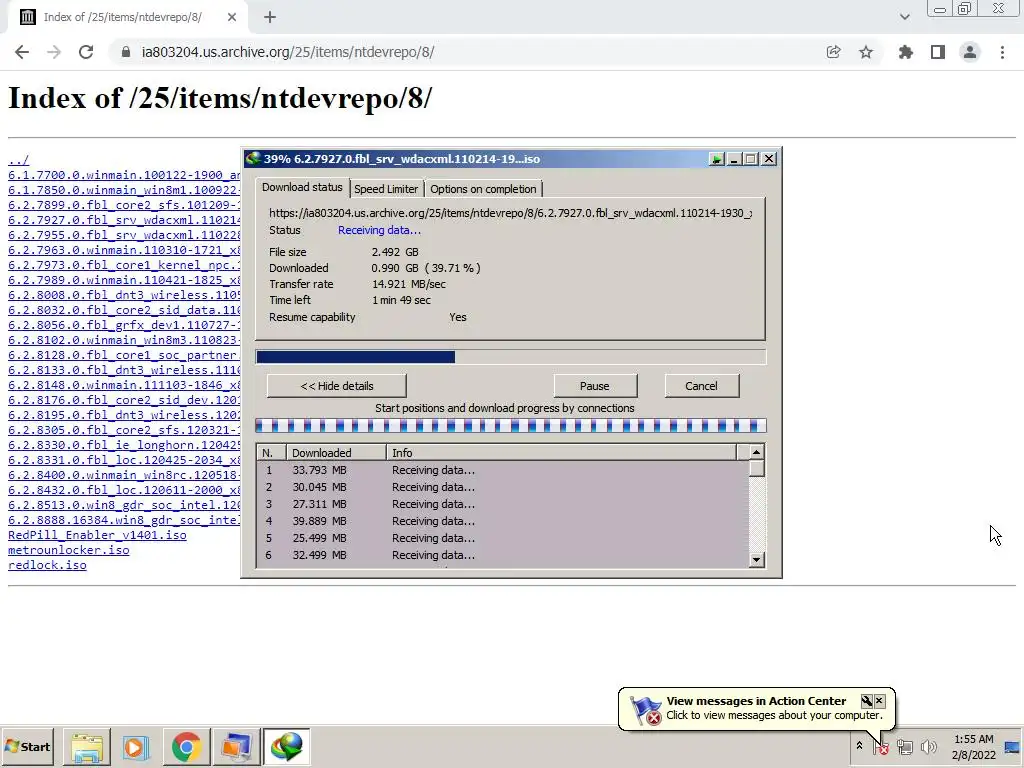Select connection row 1 with 33.793 MB
1024x768 pixels.
point(503,470)
